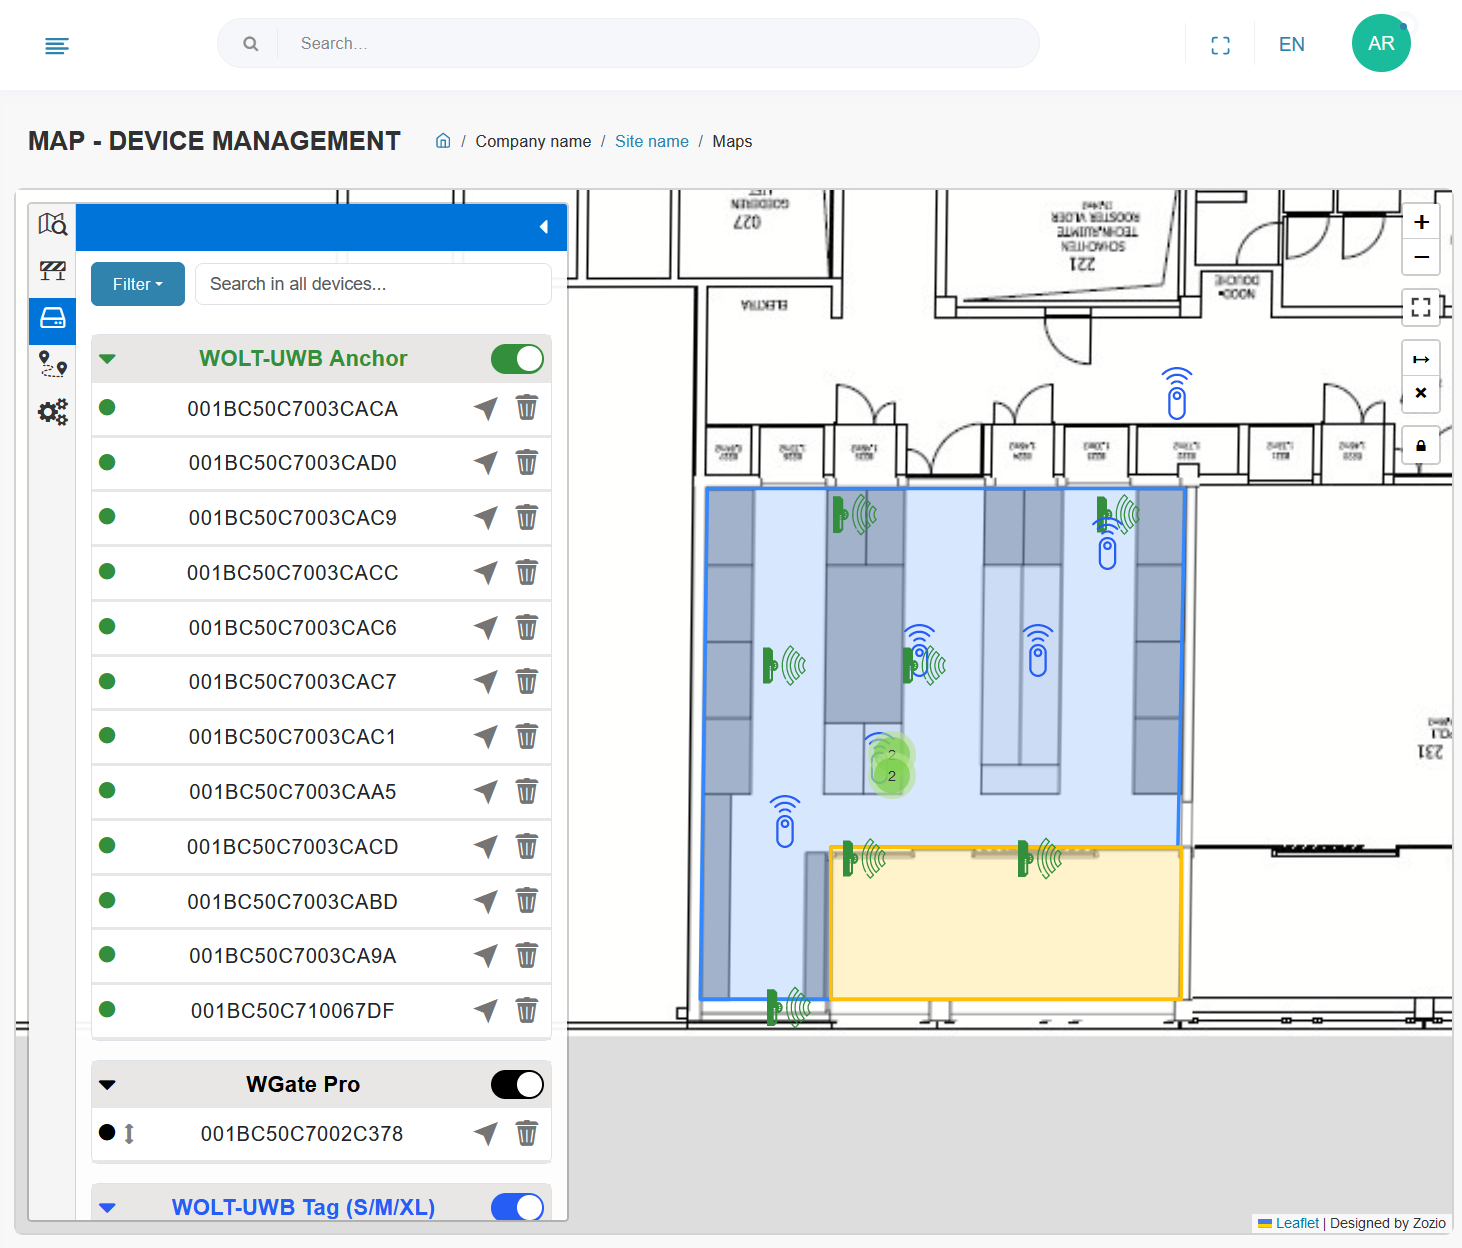Switch language via EN selector

coord(1292,45)
